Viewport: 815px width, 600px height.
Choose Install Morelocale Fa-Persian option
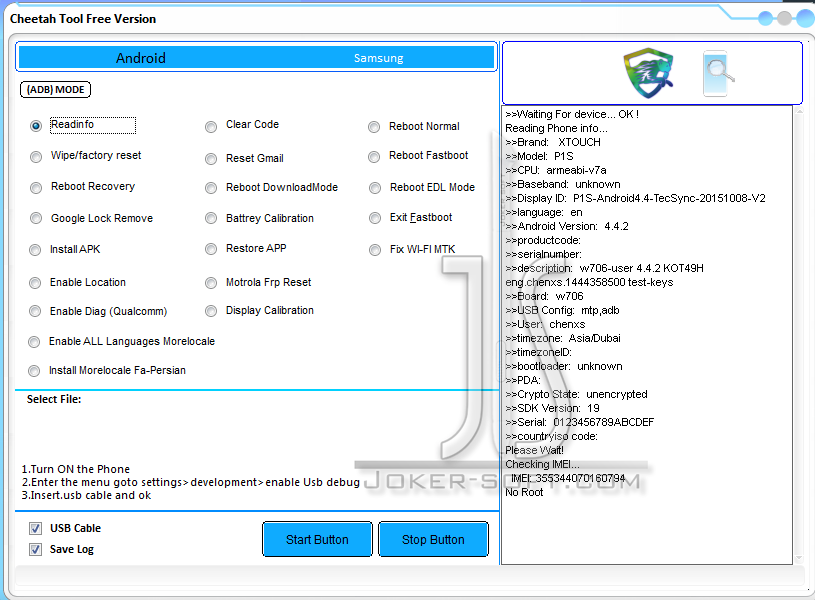click(x=34, y=371)
